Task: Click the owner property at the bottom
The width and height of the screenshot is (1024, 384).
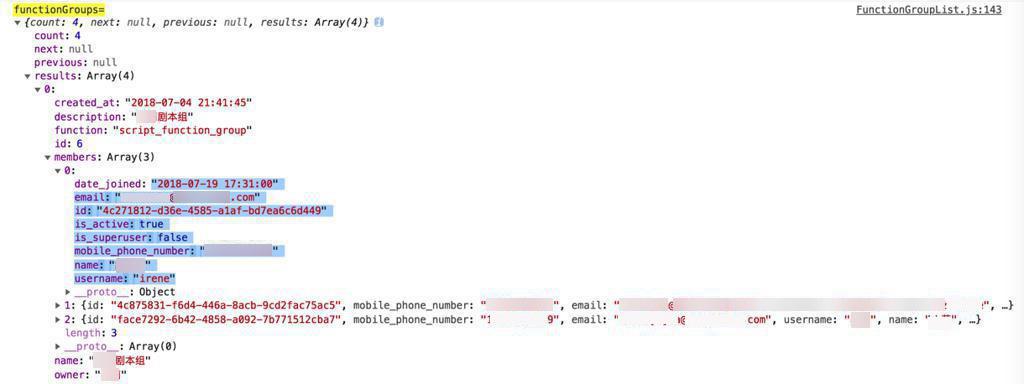Action: click(x=91, y=376)
